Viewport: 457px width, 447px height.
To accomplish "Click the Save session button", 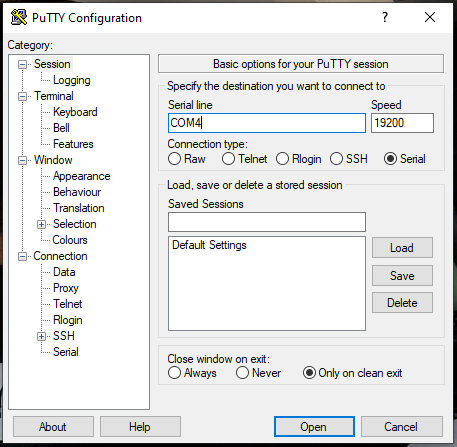I will [402, 276].
